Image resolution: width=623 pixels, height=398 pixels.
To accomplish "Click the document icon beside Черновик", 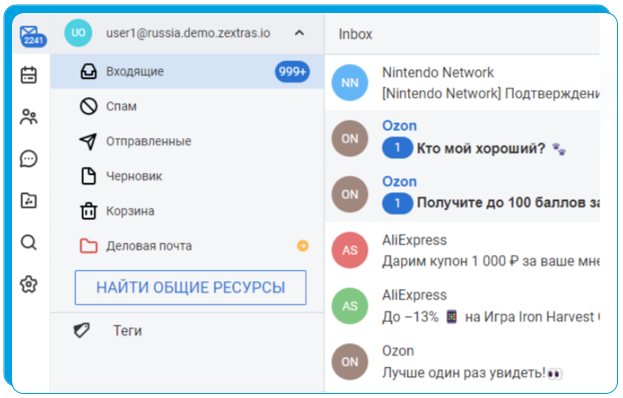I will coord(89,176).
